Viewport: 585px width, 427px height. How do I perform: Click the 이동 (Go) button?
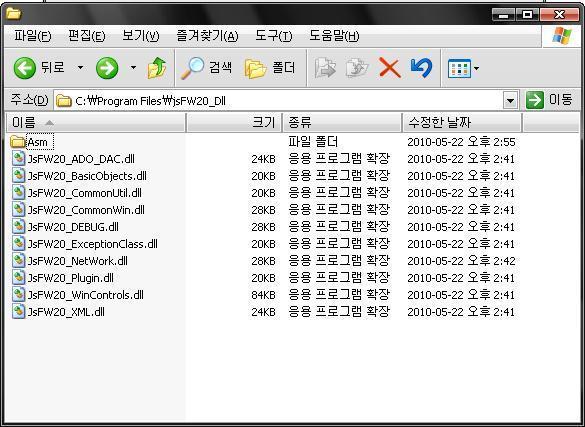pos(548,100)
